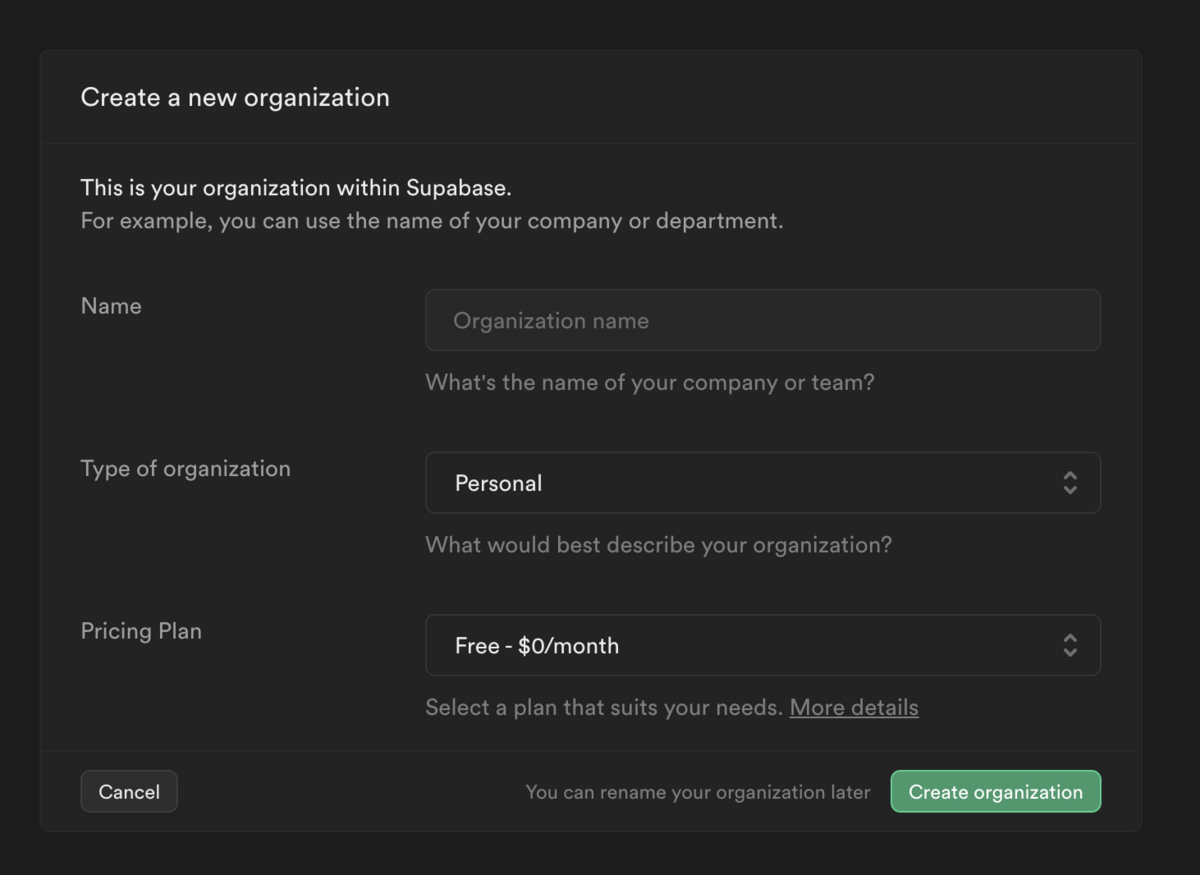
Task: Click the chevron icon in the Free plan selector
Action: click(1069, 646)
